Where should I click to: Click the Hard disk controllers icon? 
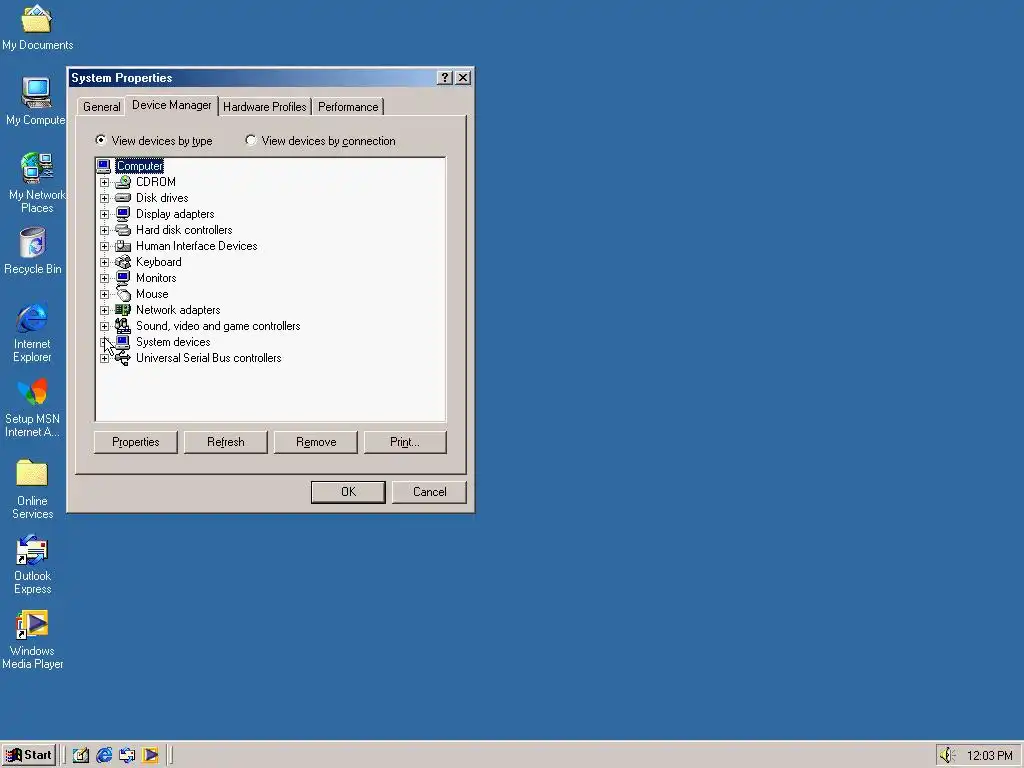click(x=123, y=230)
